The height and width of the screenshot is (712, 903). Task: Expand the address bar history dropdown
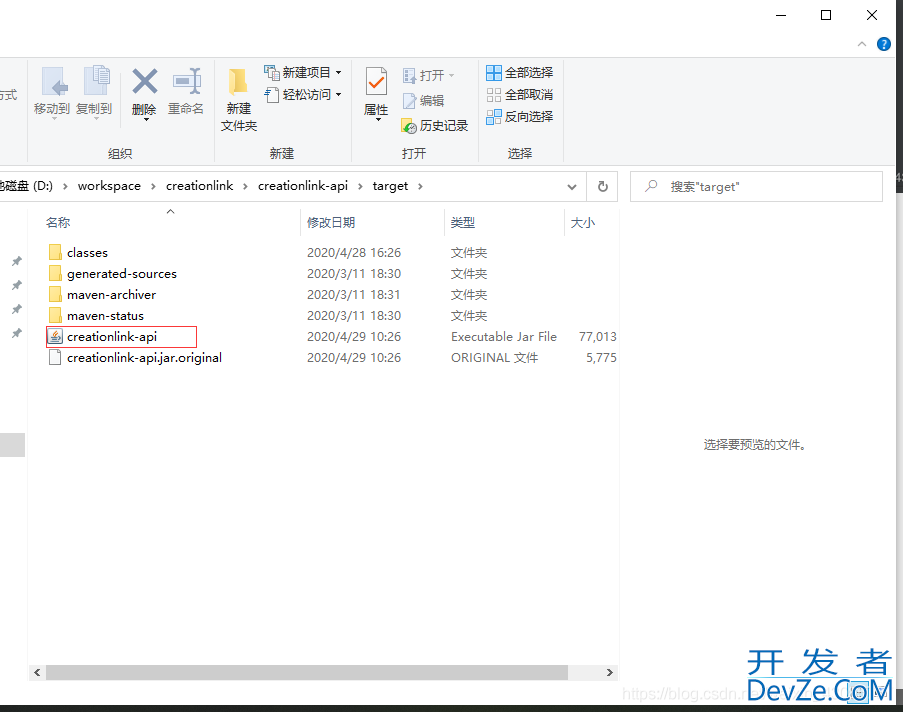coord(571,187)
